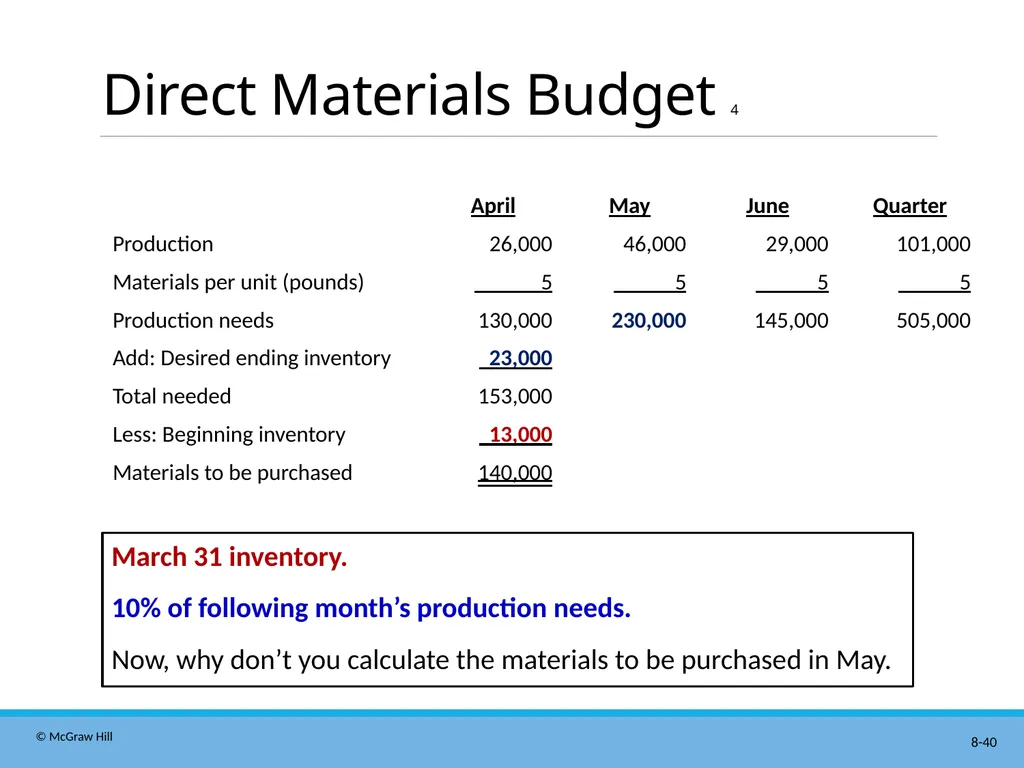The image size is (1024, 768).
Task: Click May's materials per unit value 5
Action: [x=680, y=283]
